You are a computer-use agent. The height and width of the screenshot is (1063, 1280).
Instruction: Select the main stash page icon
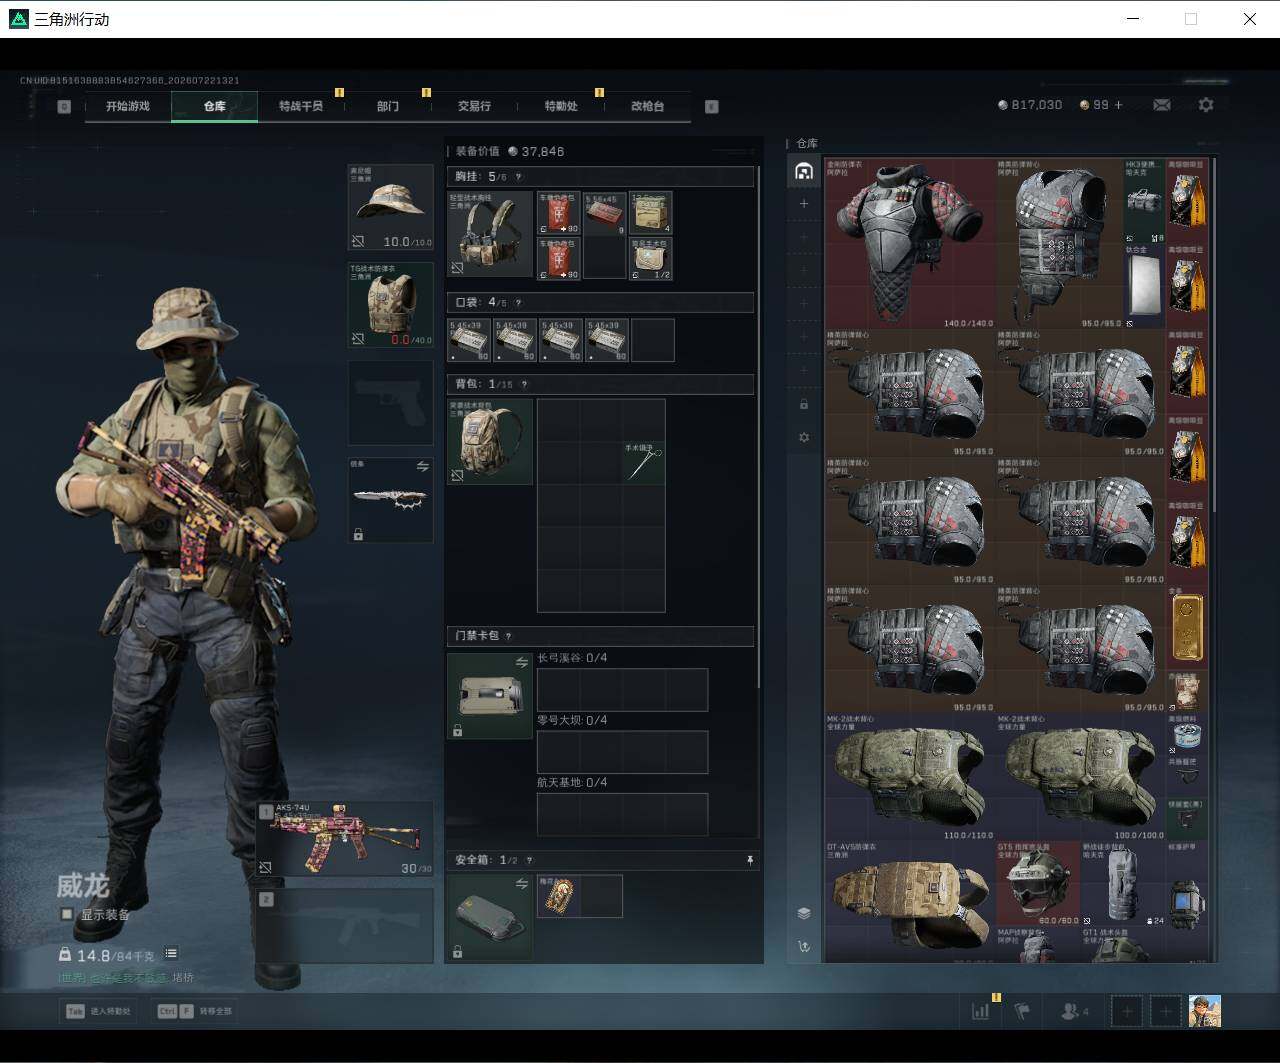coord(803,171)
